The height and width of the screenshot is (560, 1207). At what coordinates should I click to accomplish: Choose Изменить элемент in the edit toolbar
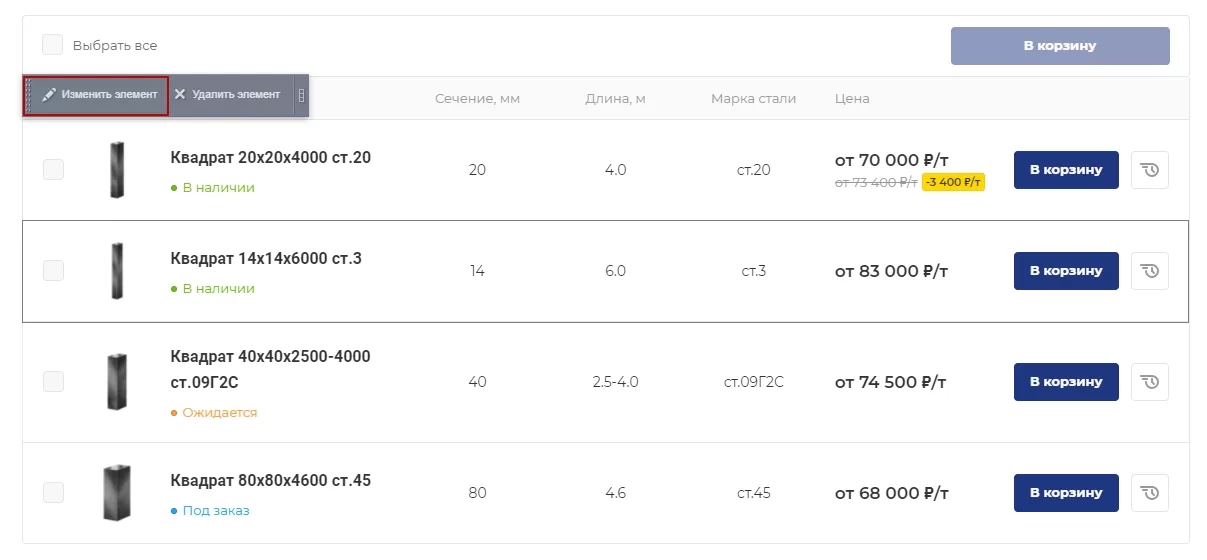coord(96,95)
